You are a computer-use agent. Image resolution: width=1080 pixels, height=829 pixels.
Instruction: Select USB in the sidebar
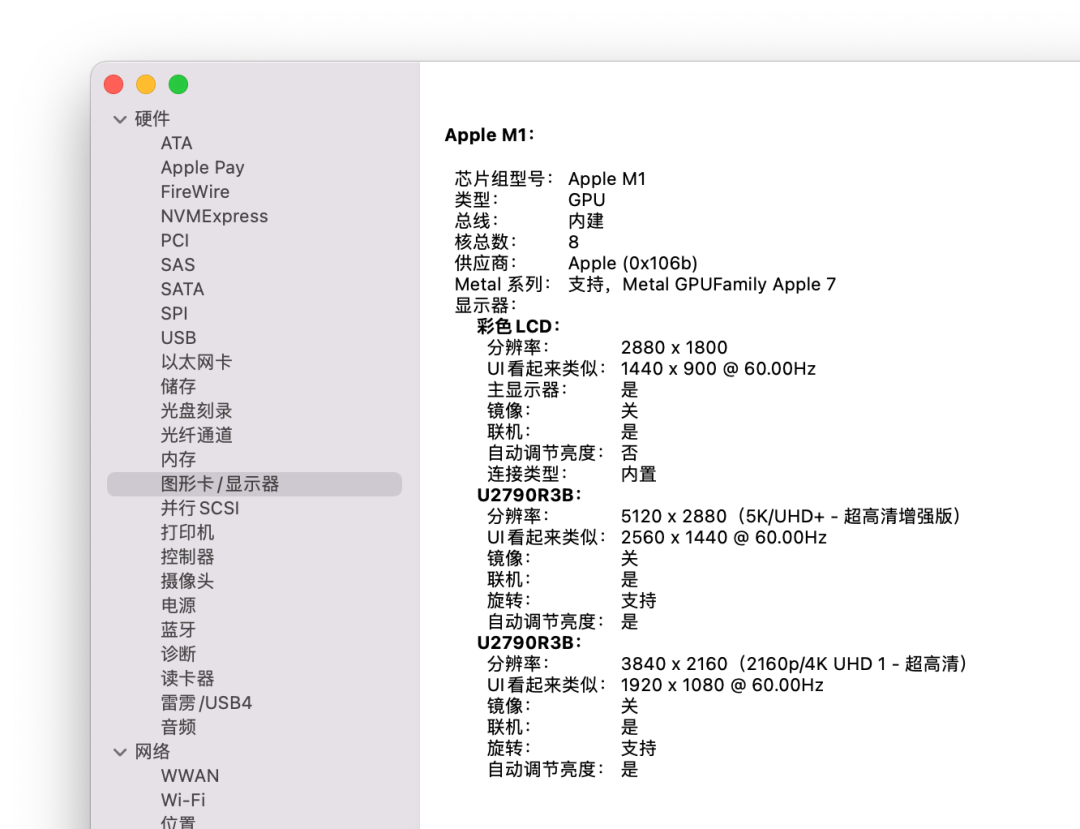click(178, 338)
